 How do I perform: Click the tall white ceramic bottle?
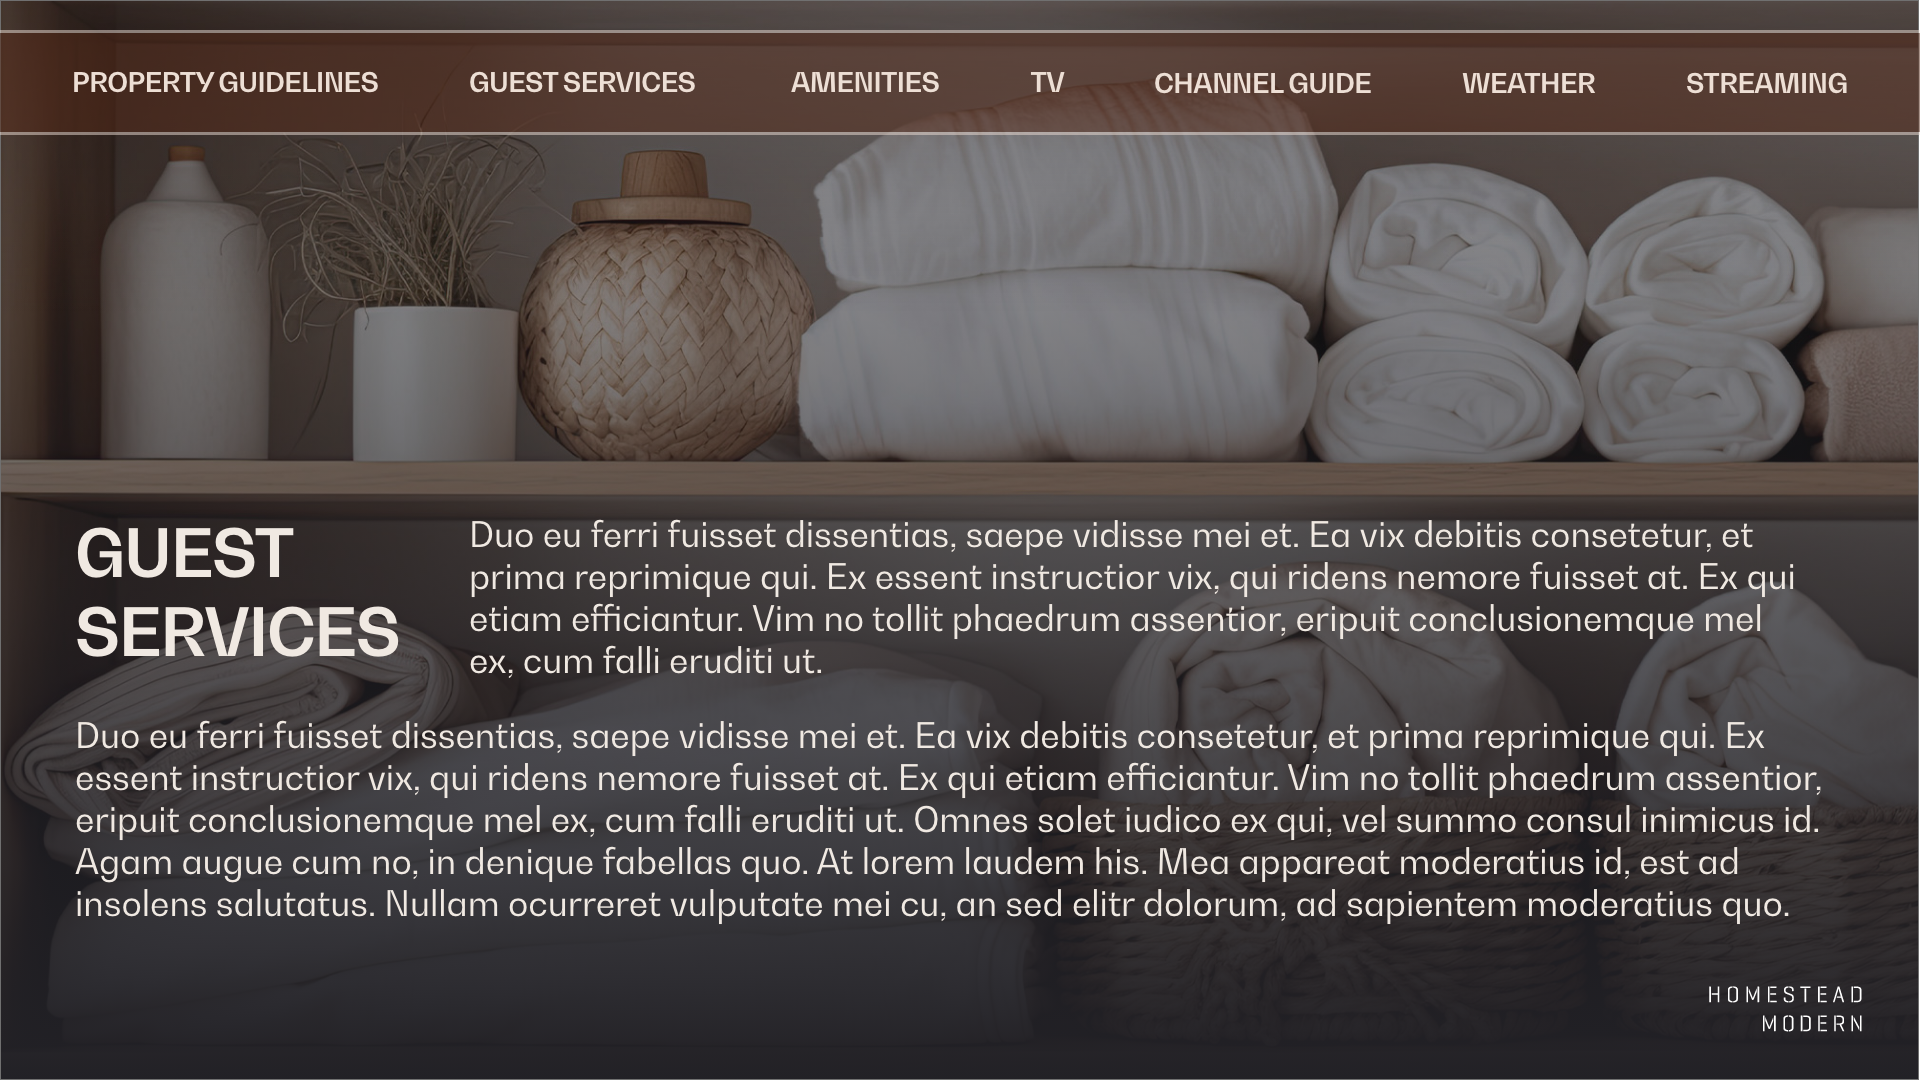(x=185, y=305)
